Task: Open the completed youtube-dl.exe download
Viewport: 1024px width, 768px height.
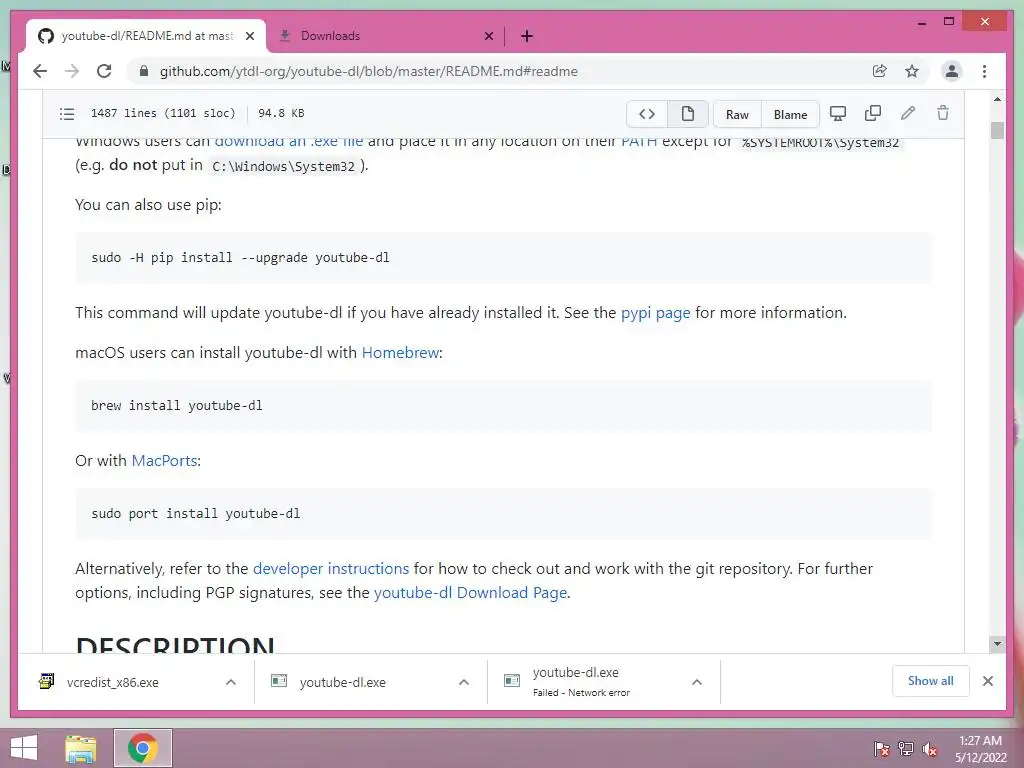Action: pyautogui.click(x=342, y=682)
